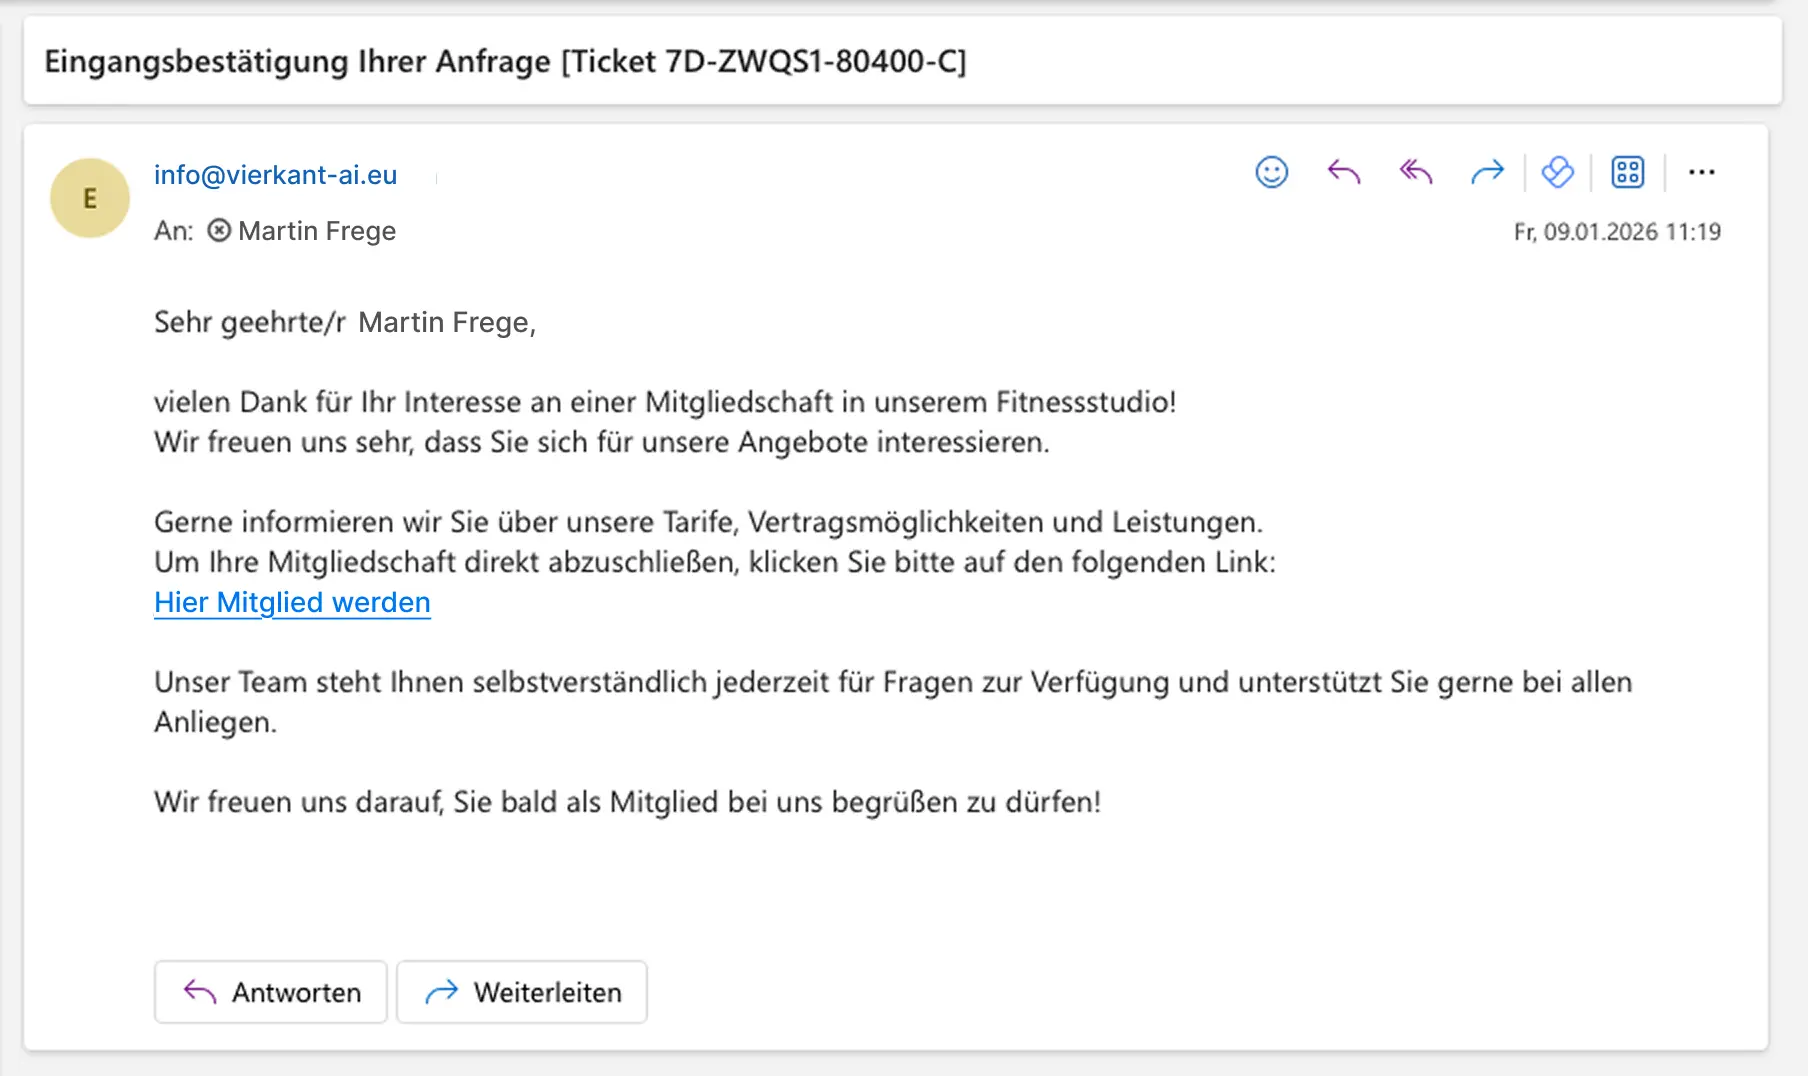This screenshot has height=1076, width=1808.
Task: Follow the 'Hier Mitglied werden' link
Action: 292,602
